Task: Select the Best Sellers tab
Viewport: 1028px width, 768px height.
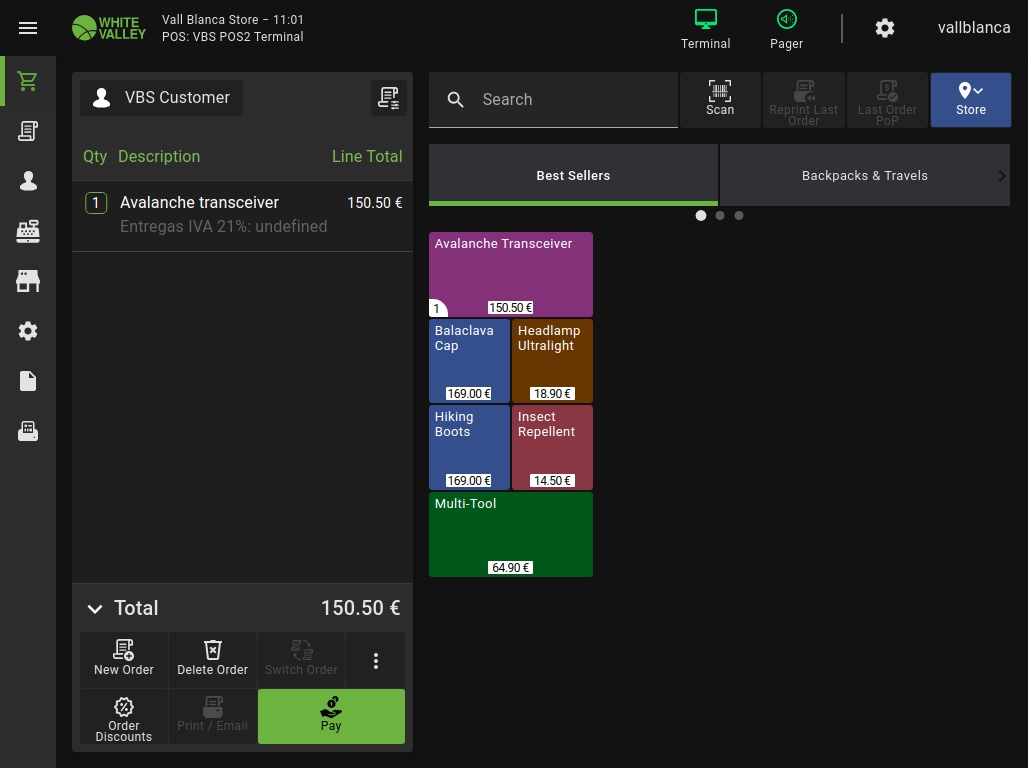Action: [x=573, y=175]
